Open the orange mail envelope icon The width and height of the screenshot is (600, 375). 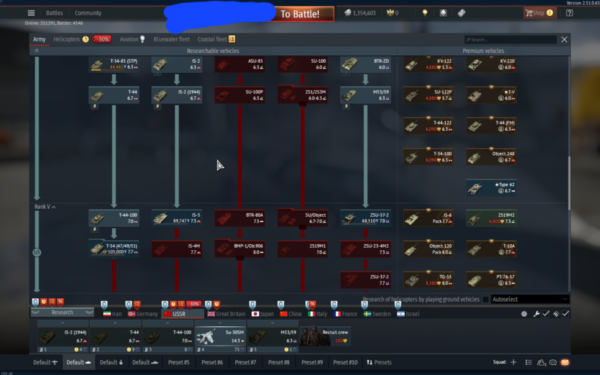[565, 362]
